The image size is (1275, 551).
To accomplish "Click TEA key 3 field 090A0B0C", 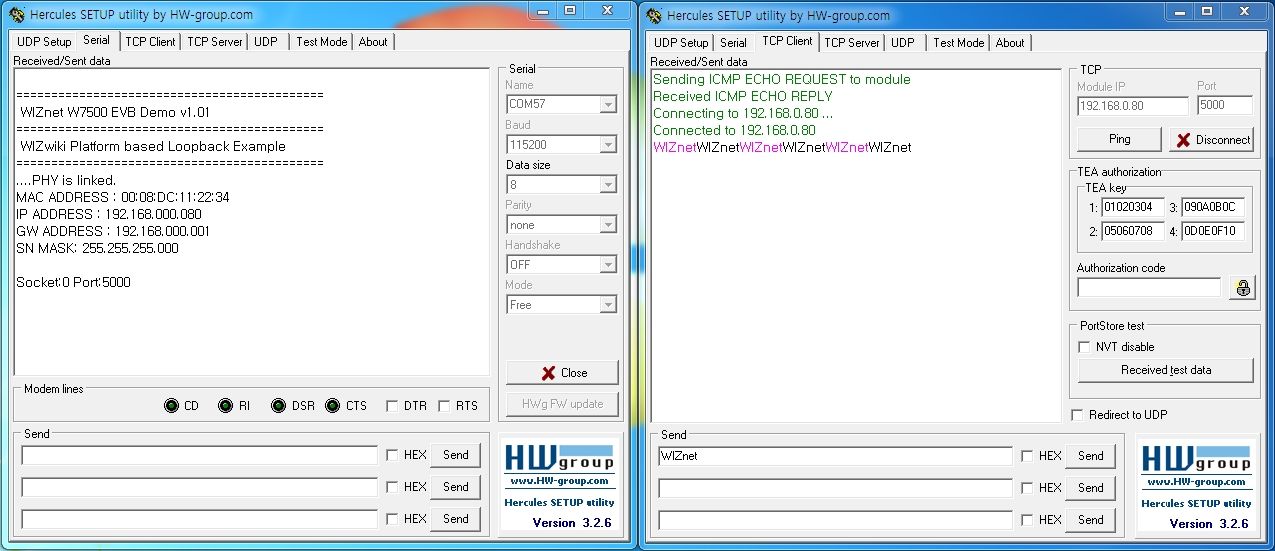I will coord(1213,208).
